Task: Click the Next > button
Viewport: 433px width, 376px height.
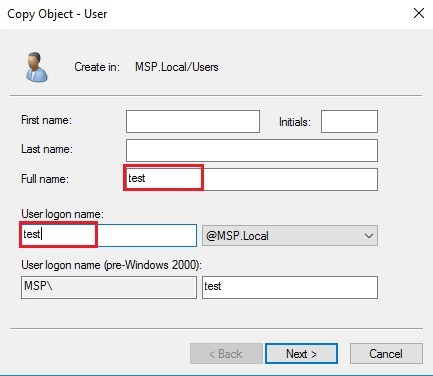Action: tap(301, 354)
